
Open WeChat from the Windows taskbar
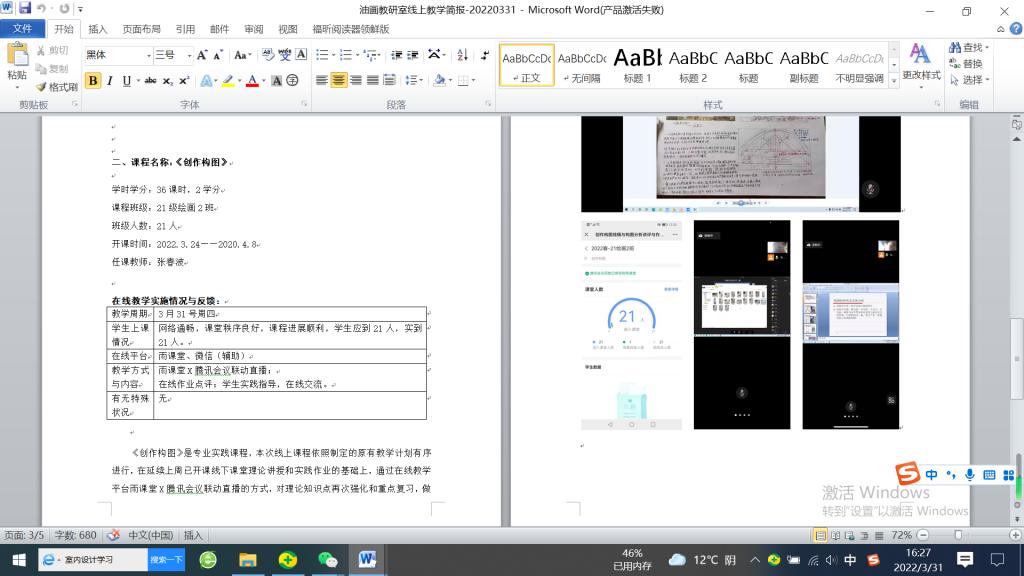tap(328, 559)
